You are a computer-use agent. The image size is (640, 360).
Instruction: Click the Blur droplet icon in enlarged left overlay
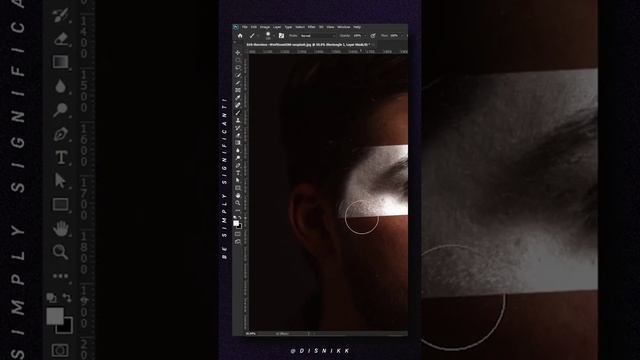(x=60, y=86)
